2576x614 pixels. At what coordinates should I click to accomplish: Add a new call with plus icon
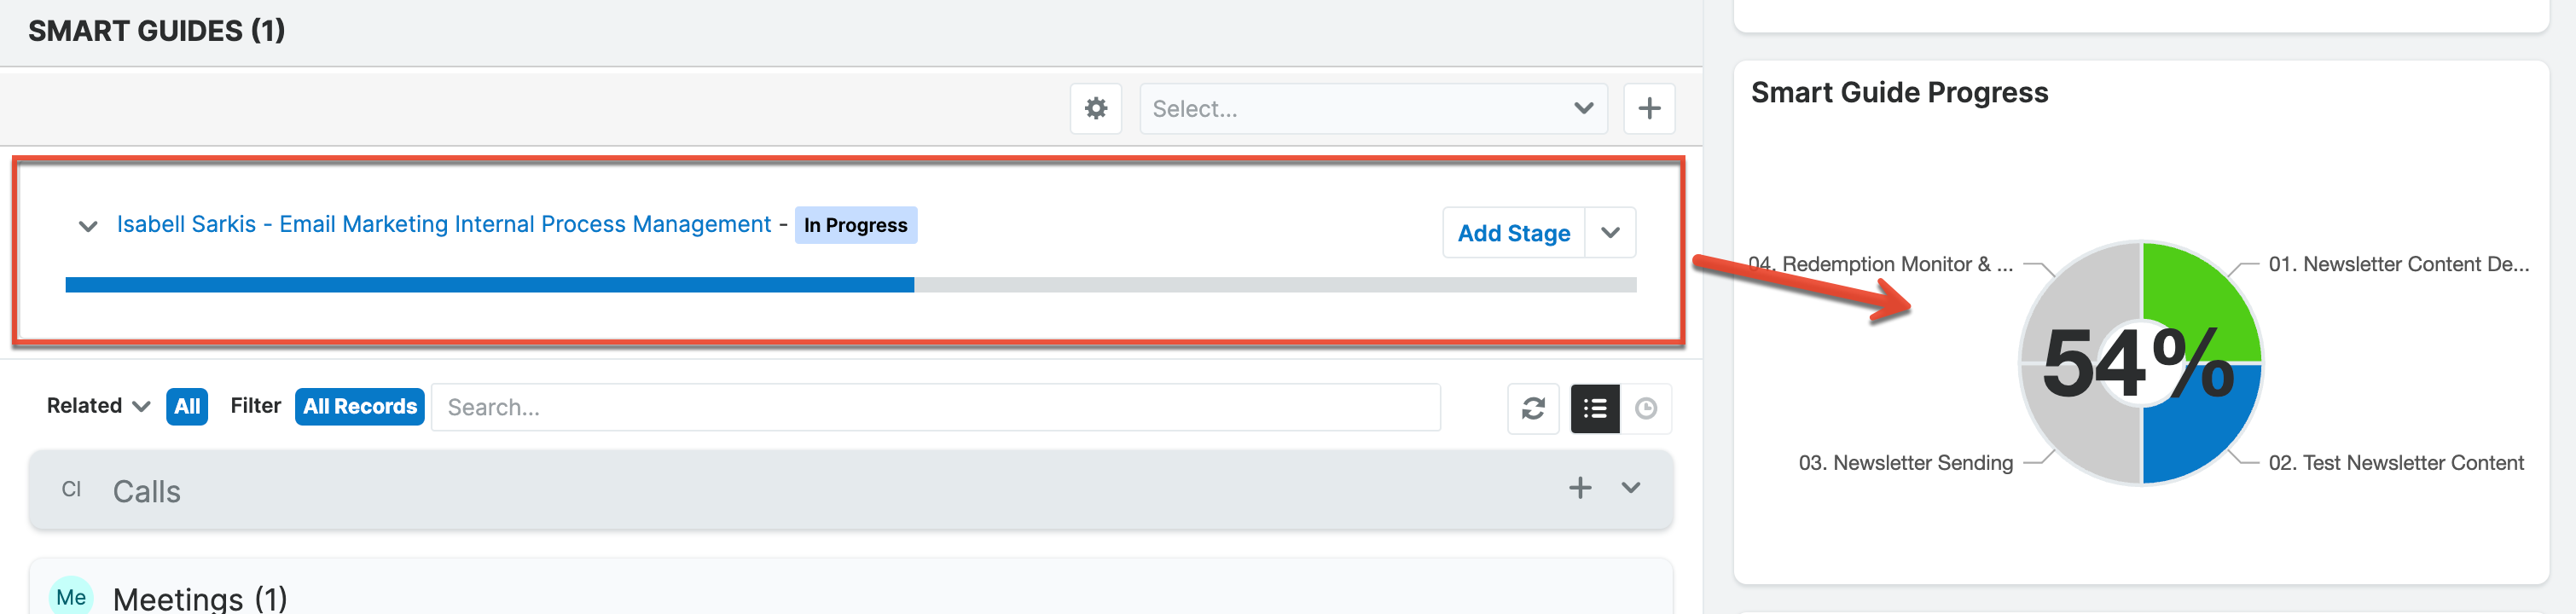tap(1580, 488)
